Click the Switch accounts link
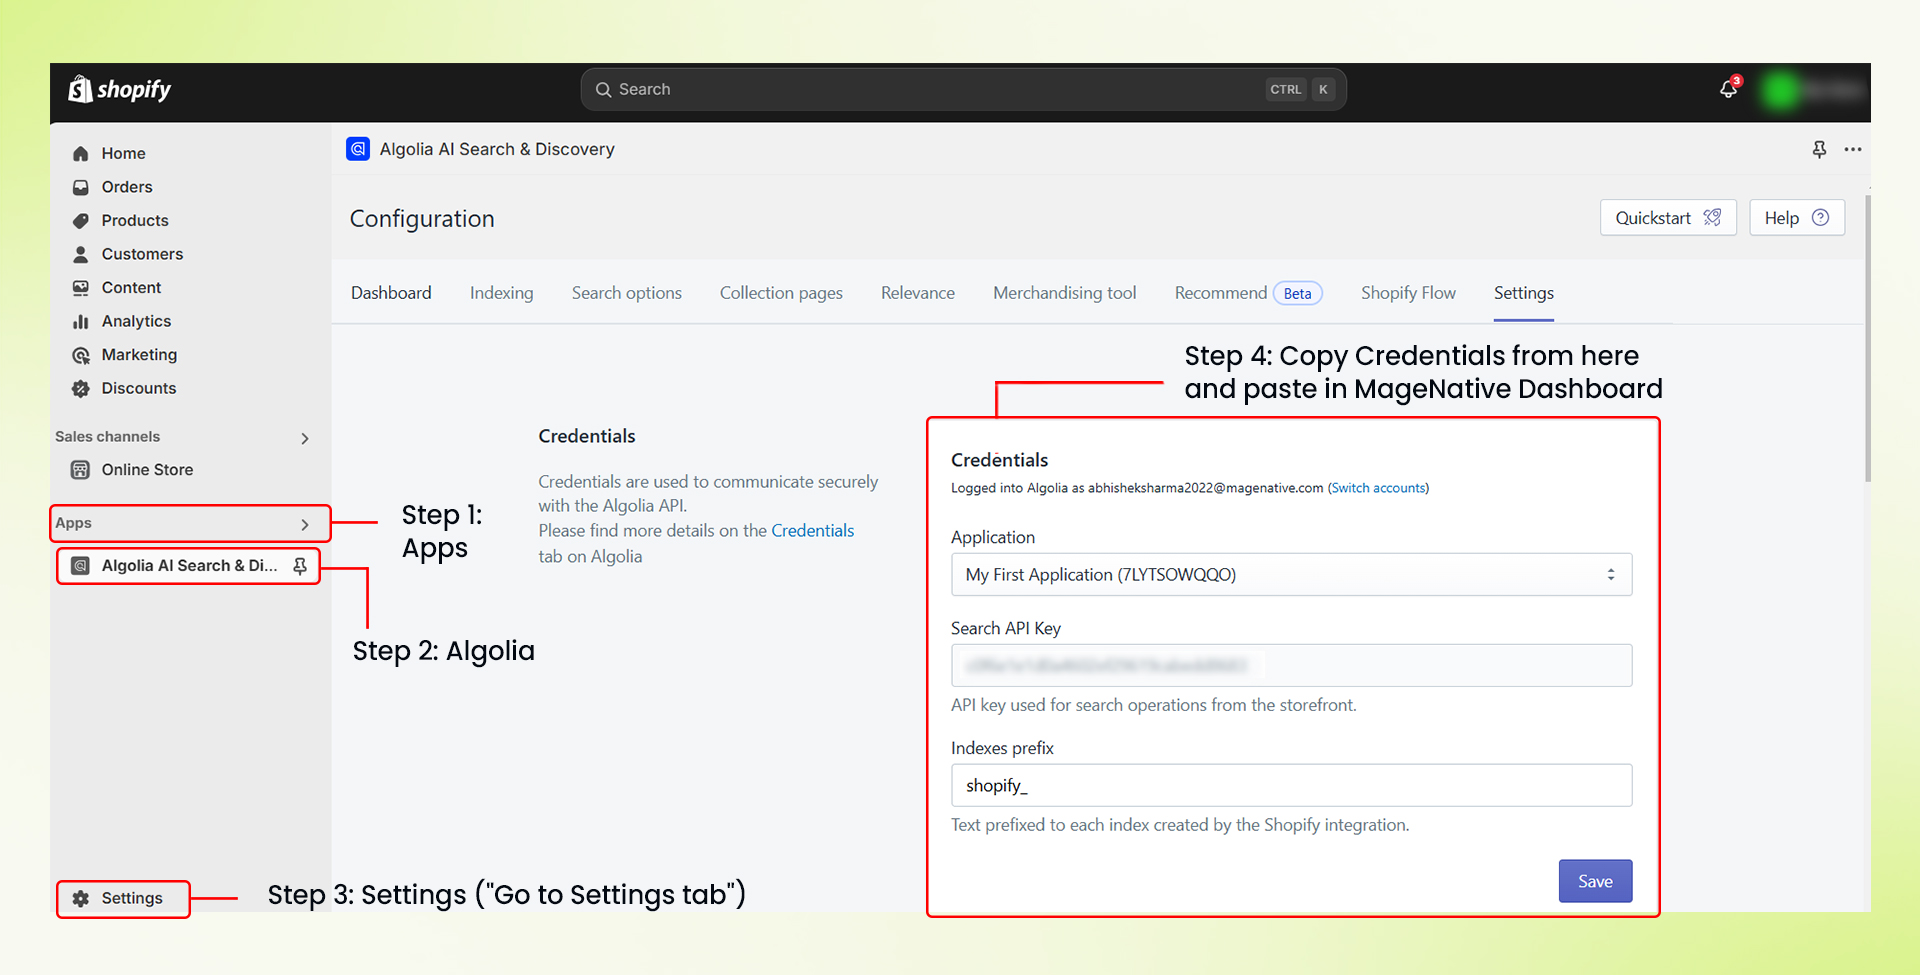 coord(1378,488)
